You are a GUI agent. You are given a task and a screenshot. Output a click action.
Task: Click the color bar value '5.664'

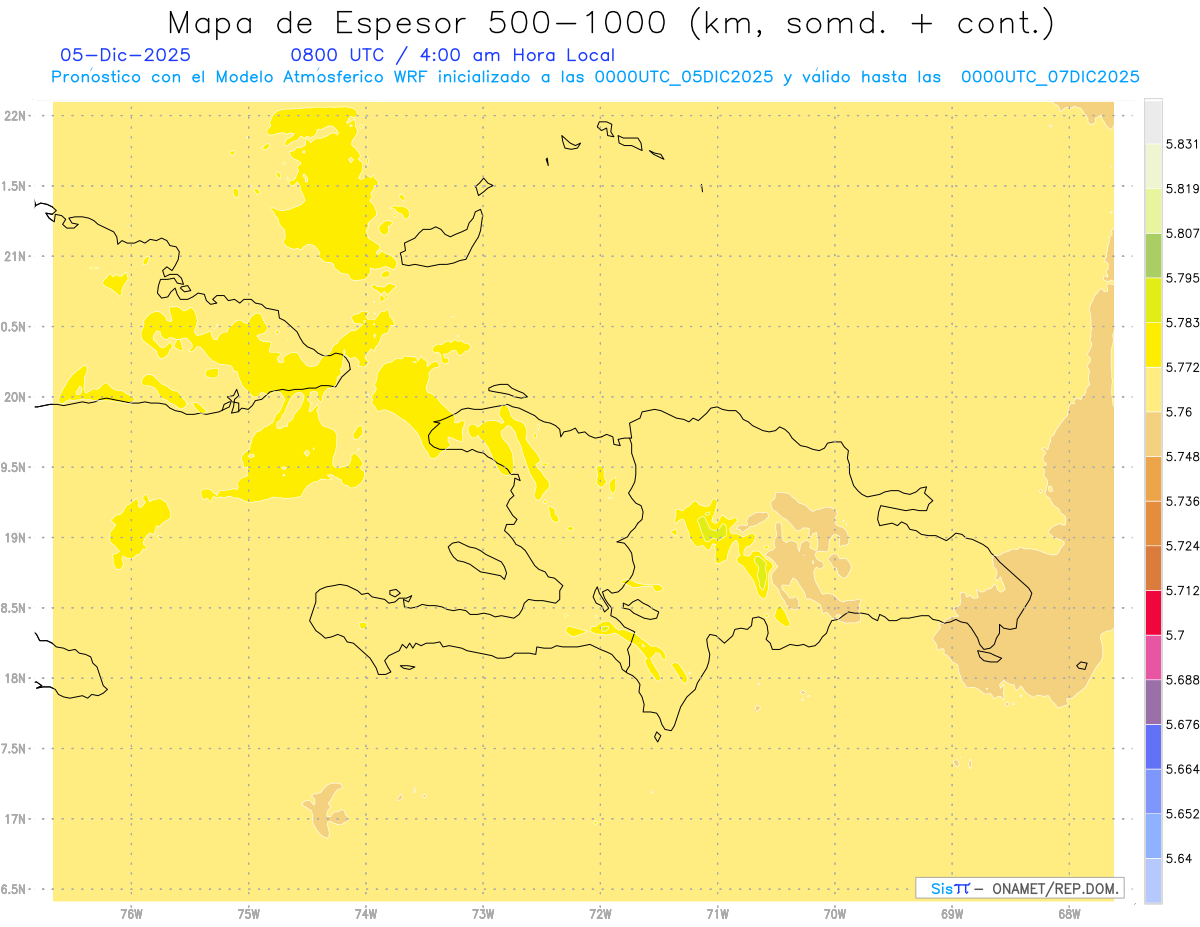click(1182, 769)
